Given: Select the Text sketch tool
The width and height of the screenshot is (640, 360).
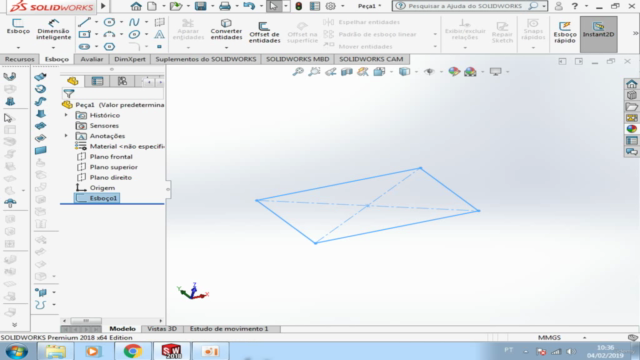Looking at the screenshot, I should click(x=159, y=34).
